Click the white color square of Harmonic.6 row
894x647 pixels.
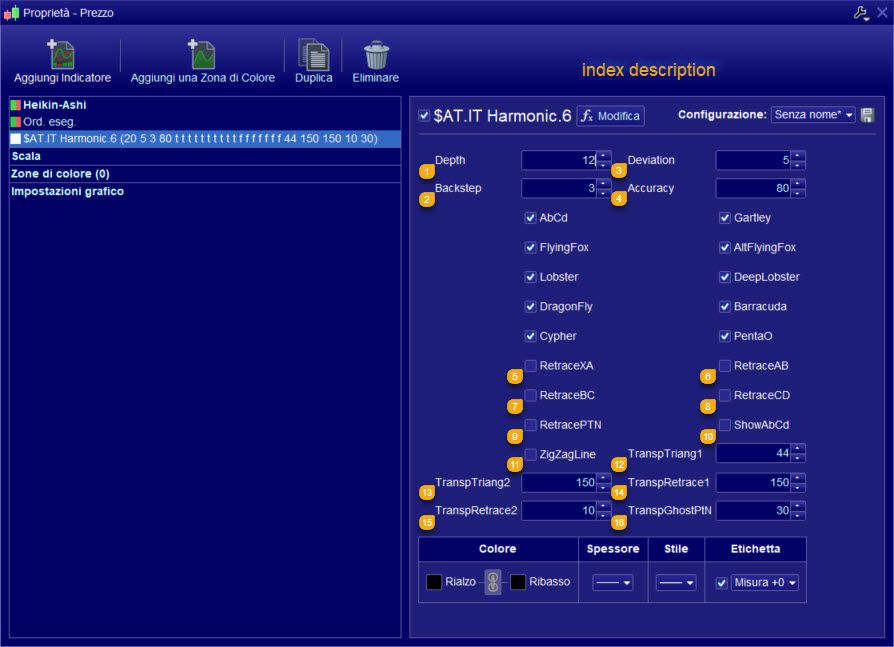[15, 139]
